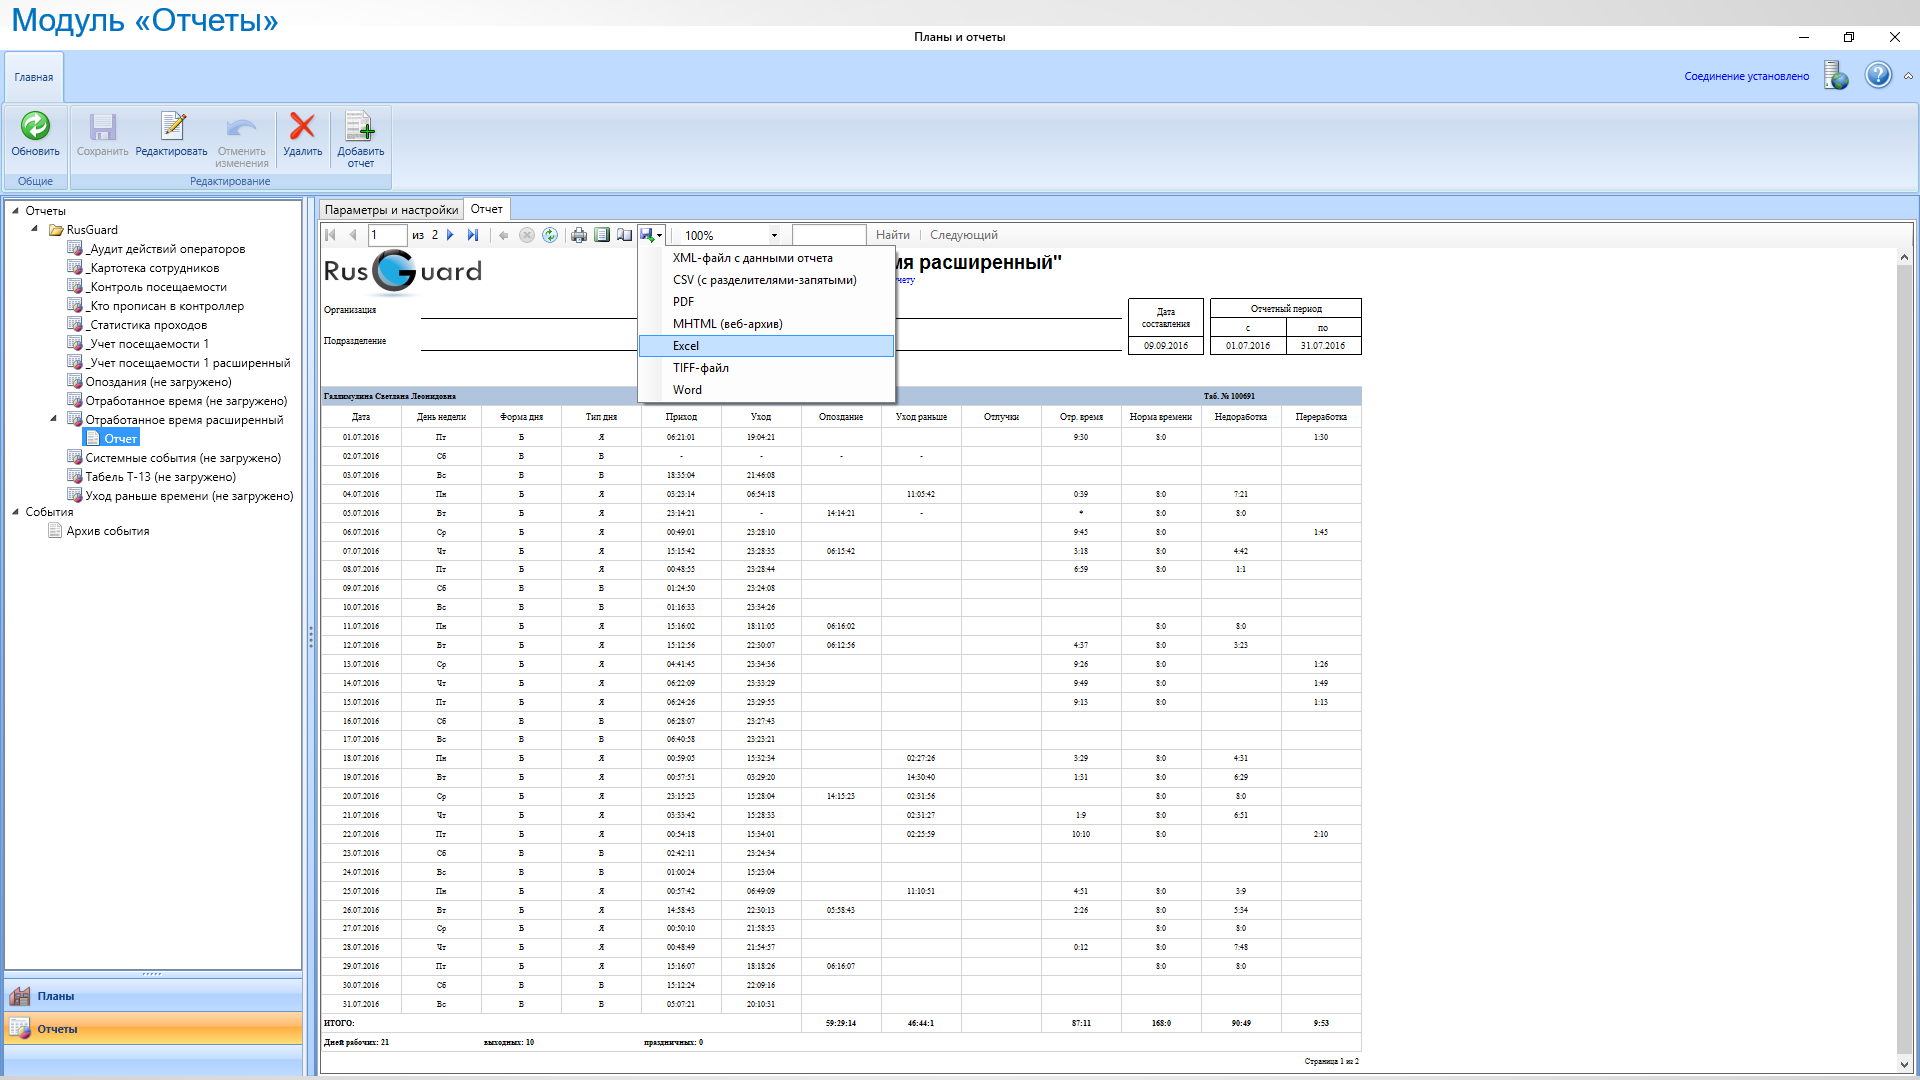Image resolution: width=1920 pixels, height=1080 pixels.
Task: Choose Excel in export menu
Action: click(x=686, y=346)
